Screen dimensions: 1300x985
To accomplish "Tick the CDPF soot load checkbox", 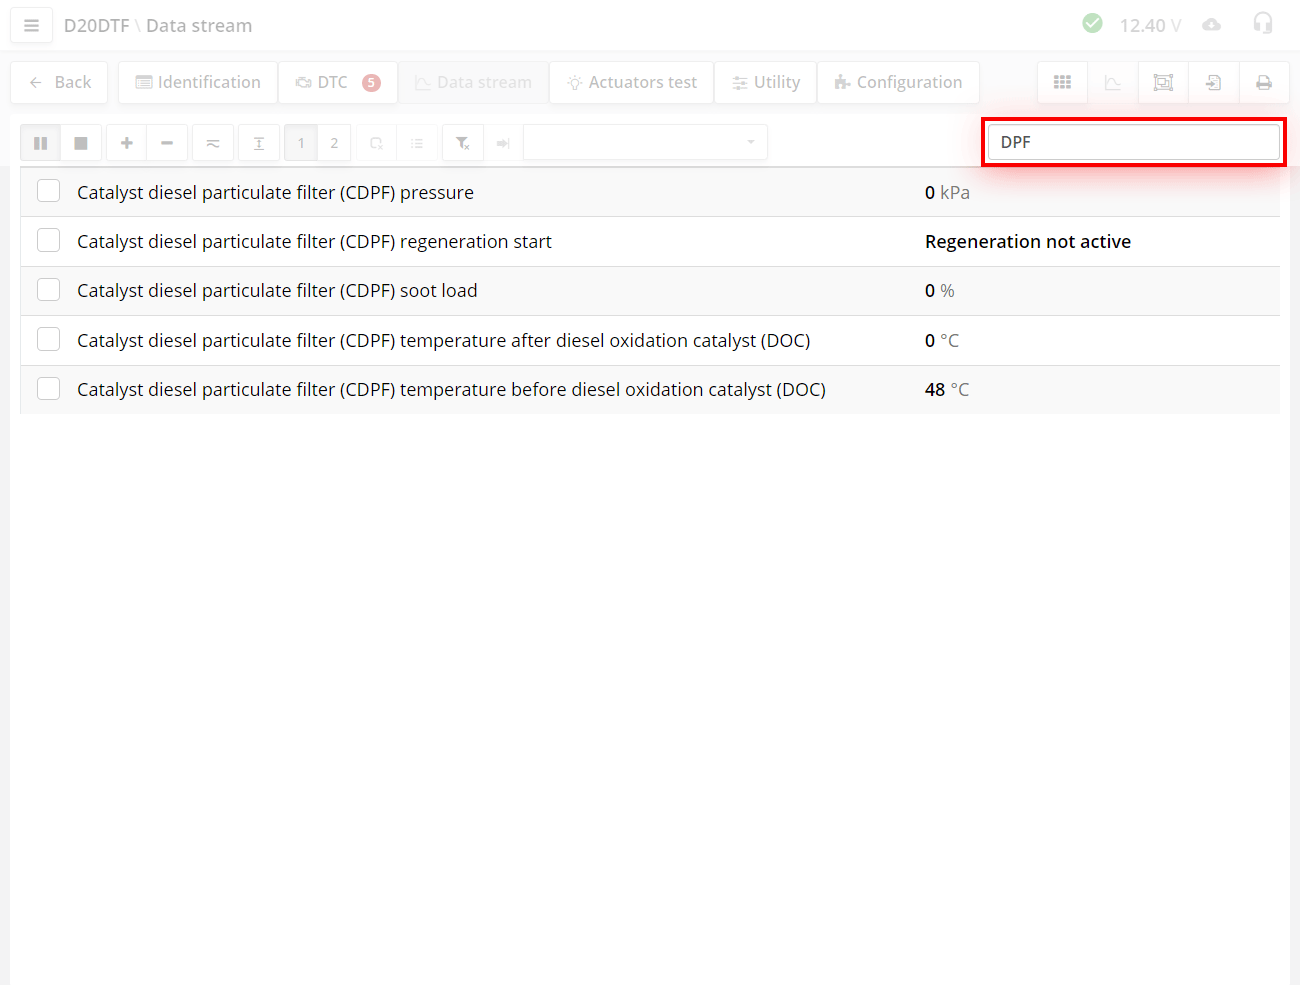I will click(x=49, y=290).
